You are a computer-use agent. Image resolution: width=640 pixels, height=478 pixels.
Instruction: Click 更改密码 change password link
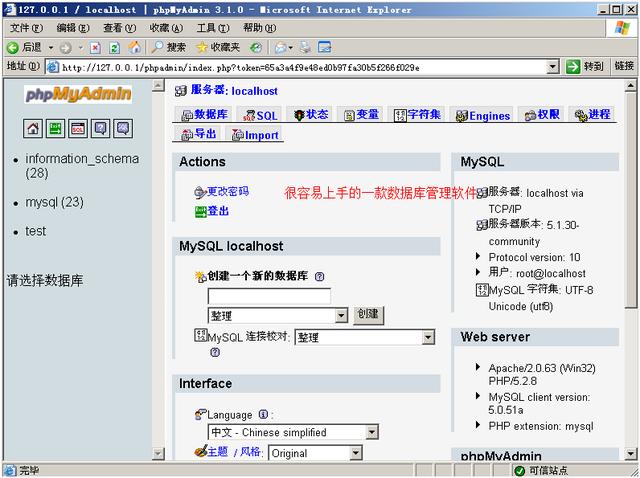pyautogui.click(x=228, y=191)
